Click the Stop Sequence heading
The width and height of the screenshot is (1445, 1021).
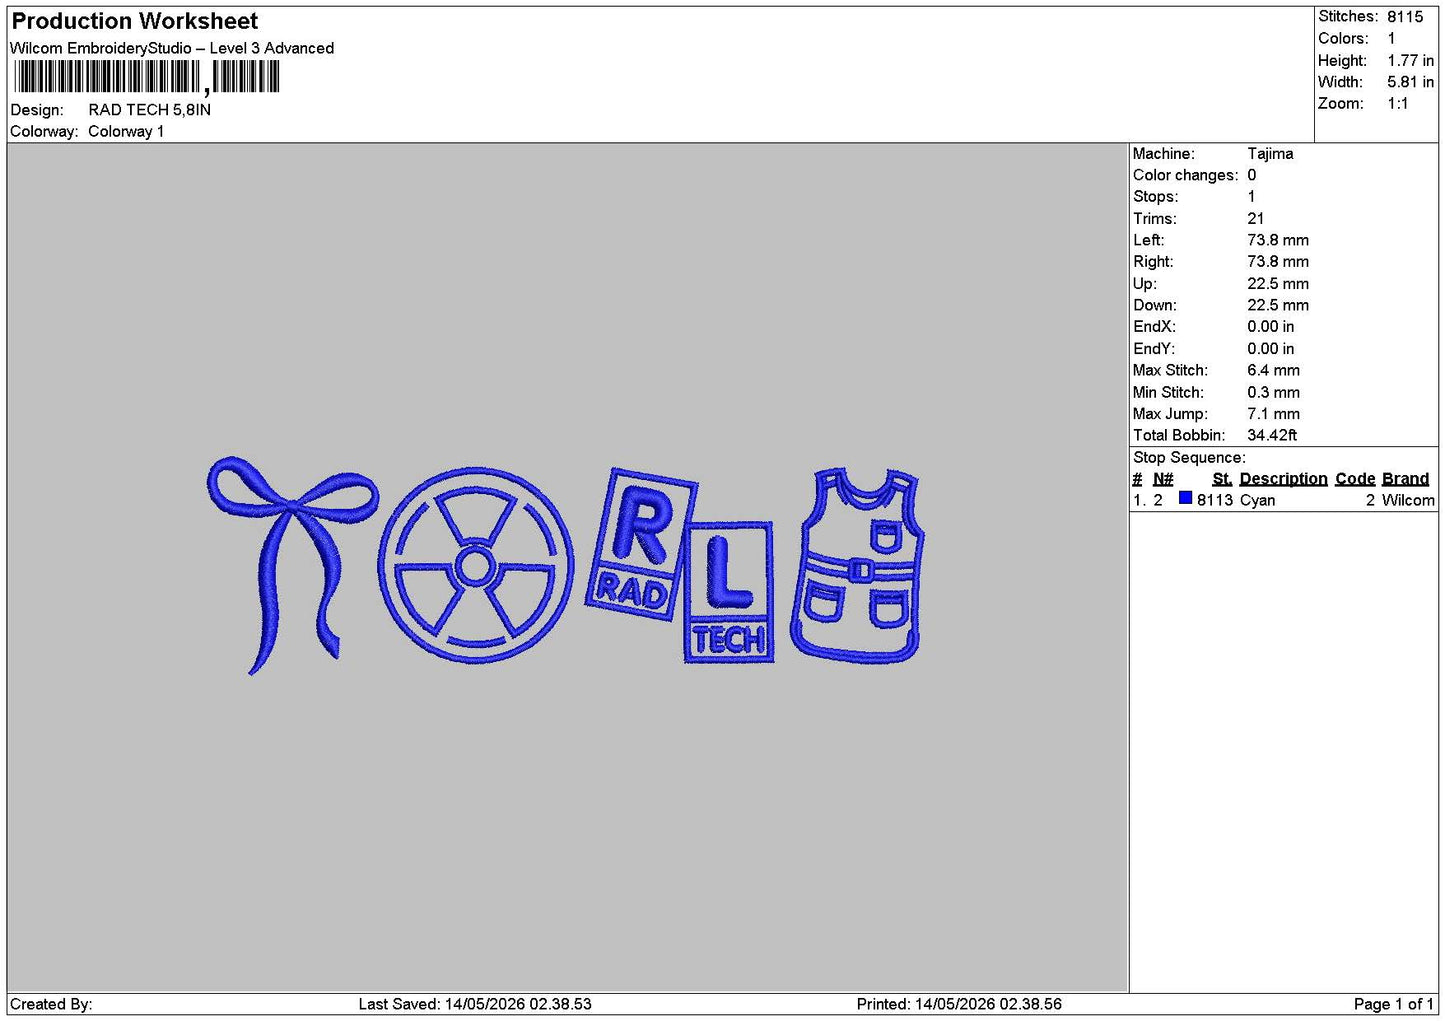[1189, 457]
